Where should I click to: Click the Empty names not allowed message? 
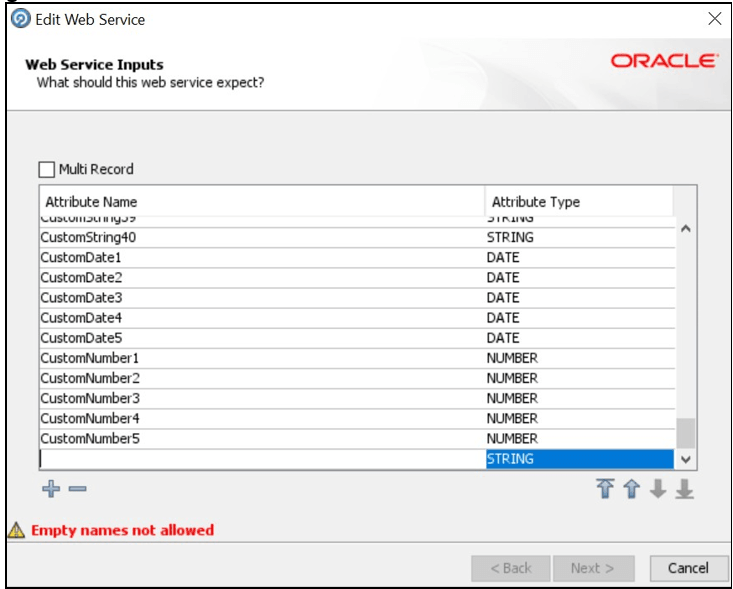click(122, 530)
